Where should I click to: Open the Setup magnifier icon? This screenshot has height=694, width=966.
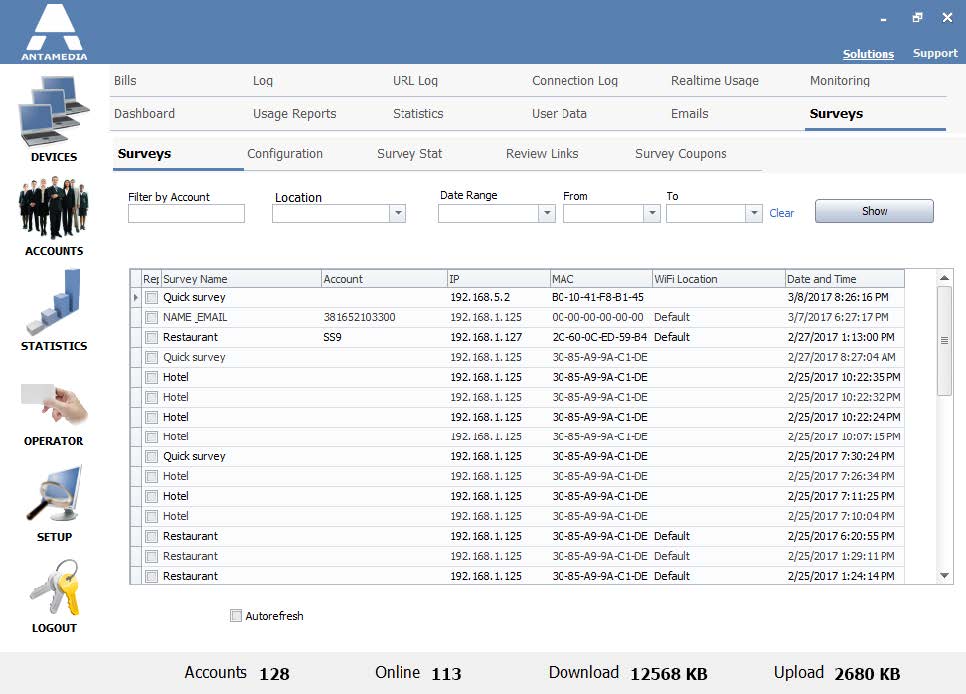point(54,494)
